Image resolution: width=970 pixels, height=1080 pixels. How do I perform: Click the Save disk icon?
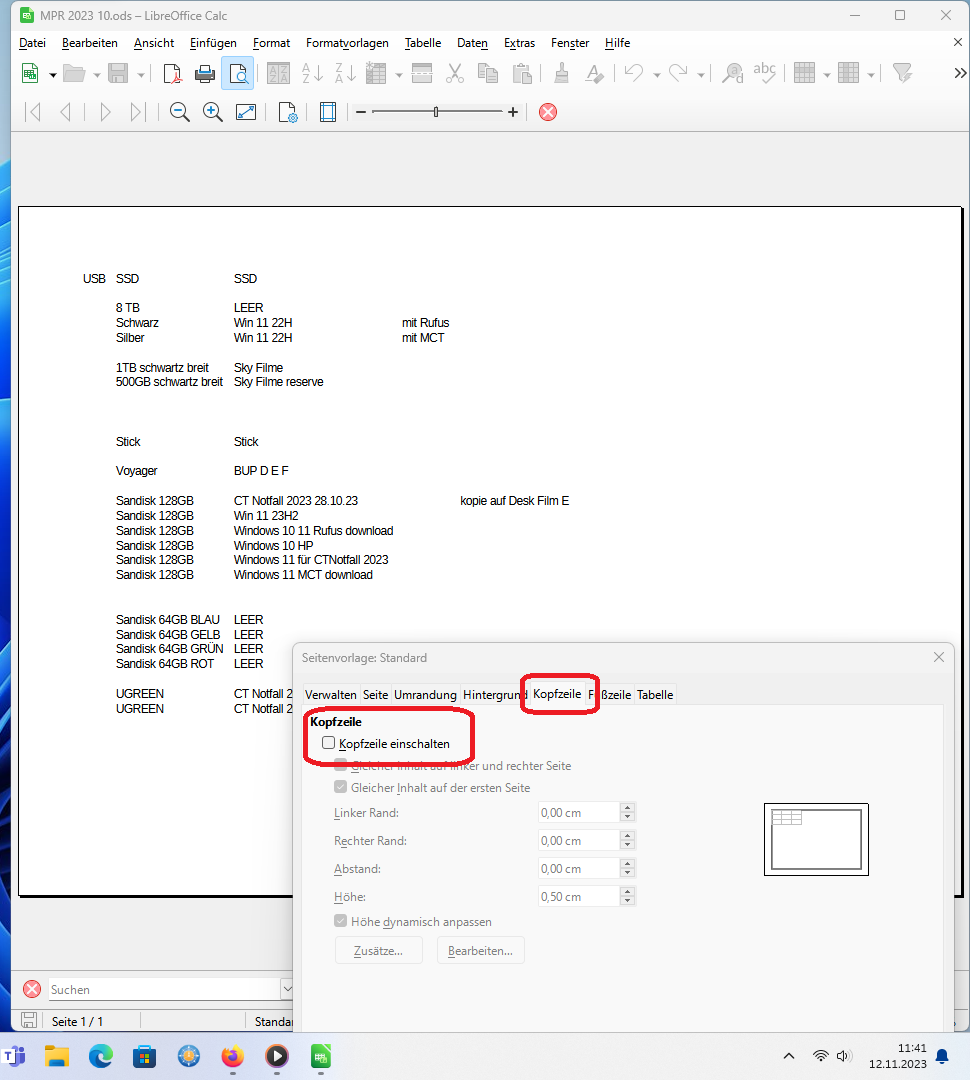(x=118, y=73)
